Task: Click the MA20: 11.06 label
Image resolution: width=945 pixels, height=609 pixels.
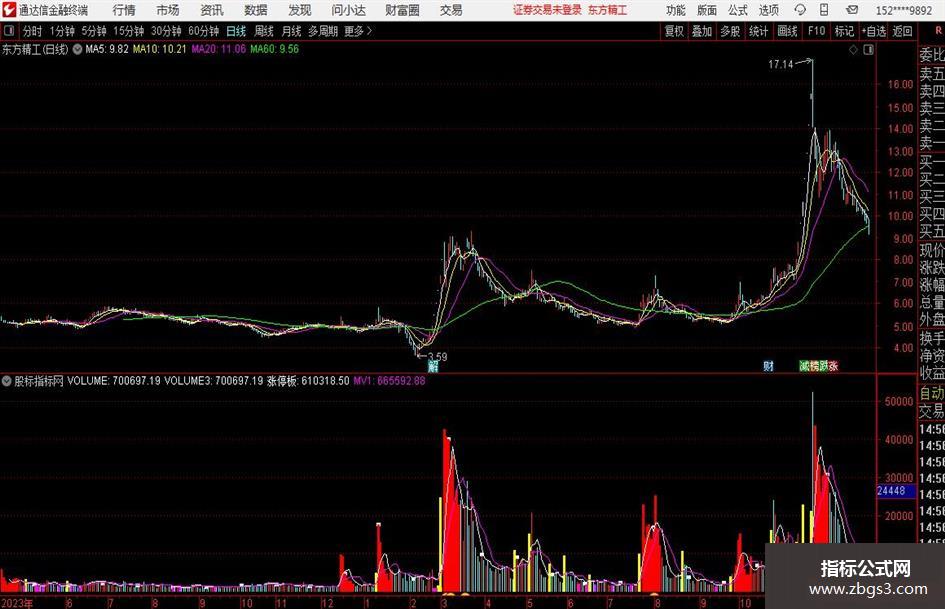Action: tap(219, 49)
